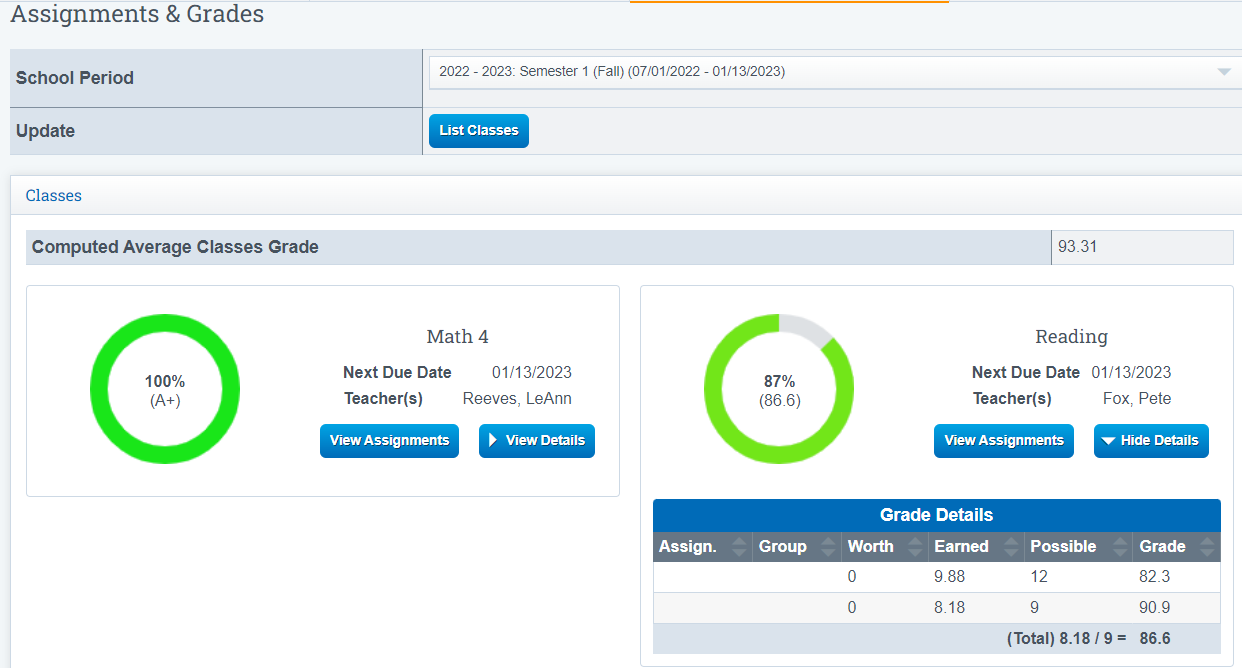Click the dropdown arrow on School Period selector
The width and height of the screenshot is (1242, 668).
point(1223,71)
